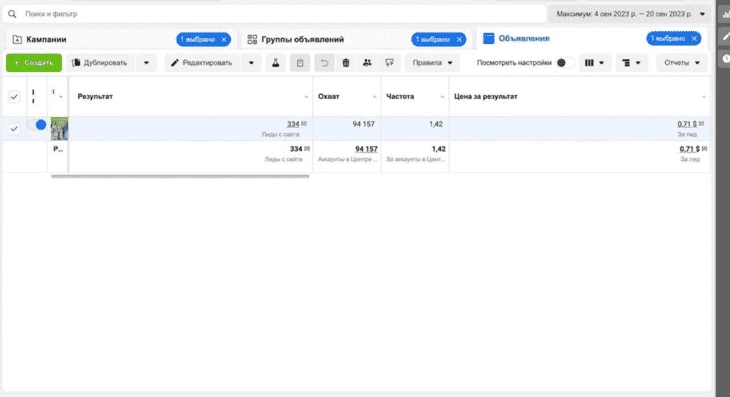Viewport: 730px width, 397px height.
Task: Click the Частота column header
Action: 399,96
